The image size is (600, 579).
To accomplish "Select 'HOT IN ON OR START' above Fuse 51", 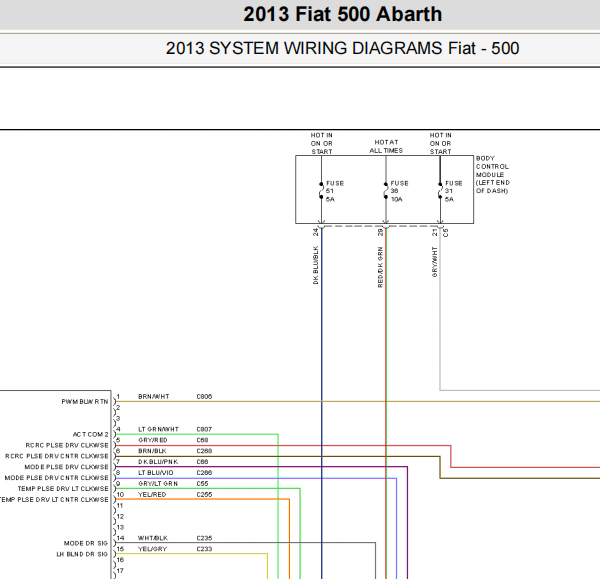I will (x=321, y=144).
